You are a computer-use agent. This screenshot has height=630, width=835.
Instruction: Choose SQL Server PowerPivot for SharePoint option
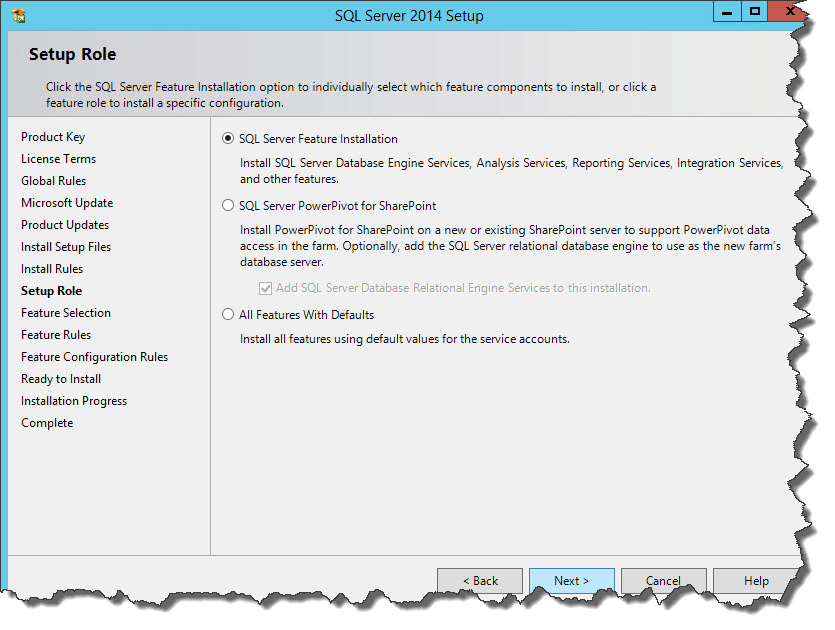tap(228, 206)
